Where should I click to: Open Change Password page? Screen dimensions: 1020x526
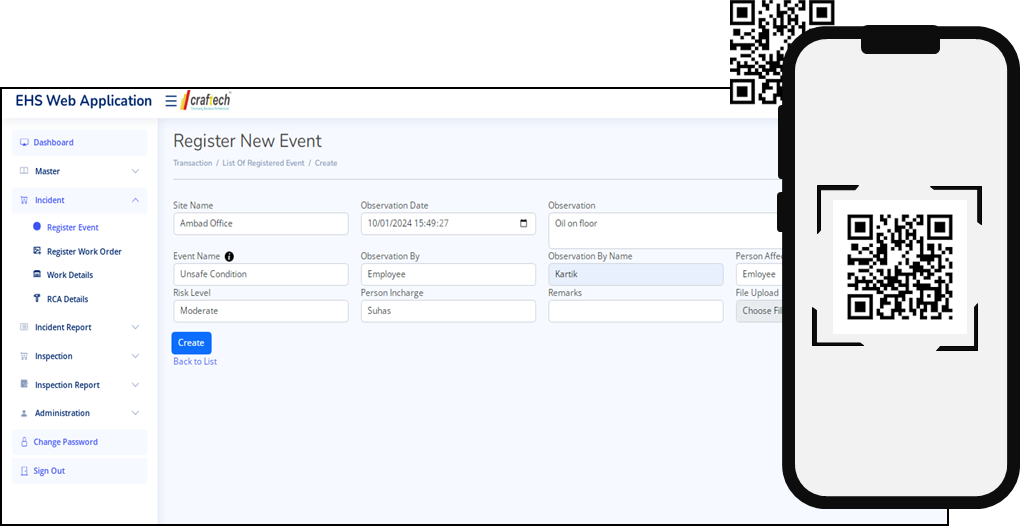(80, 442)
